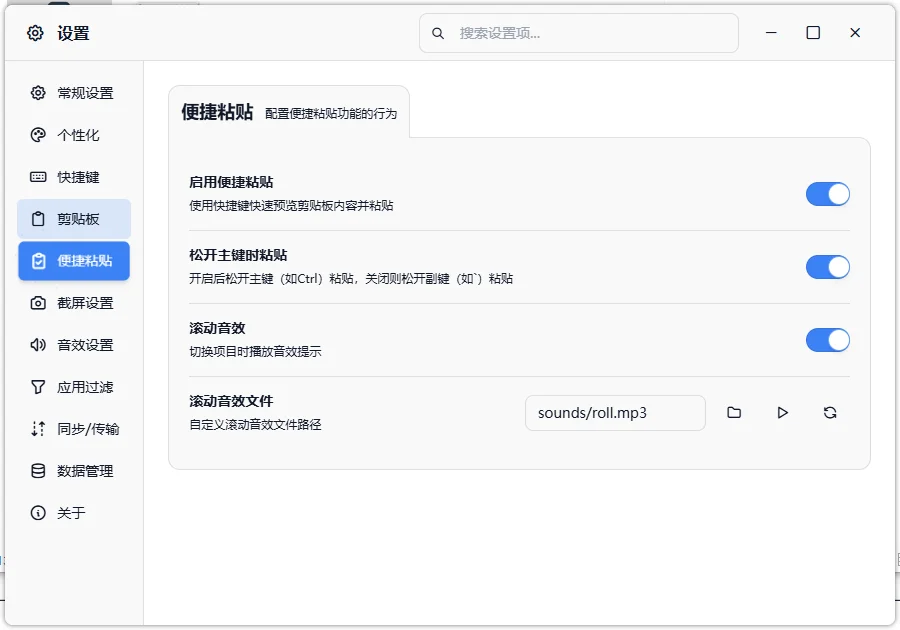This screenshot has height=630, width=900.
Task: Maximize the settings window
Action: tap(813, 33)
